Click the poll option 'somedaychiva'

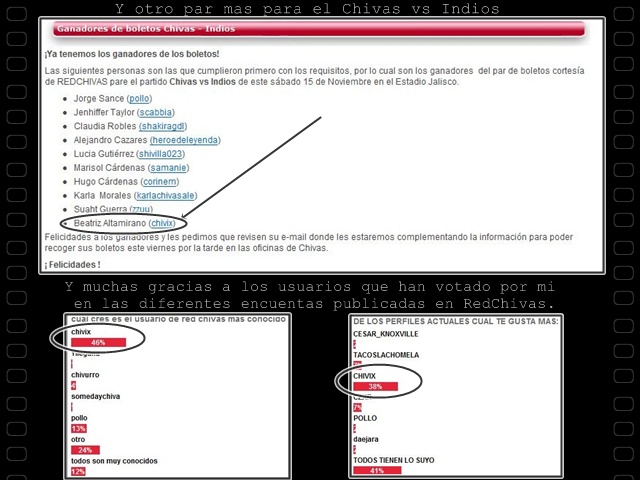click(x=96, y=396)
